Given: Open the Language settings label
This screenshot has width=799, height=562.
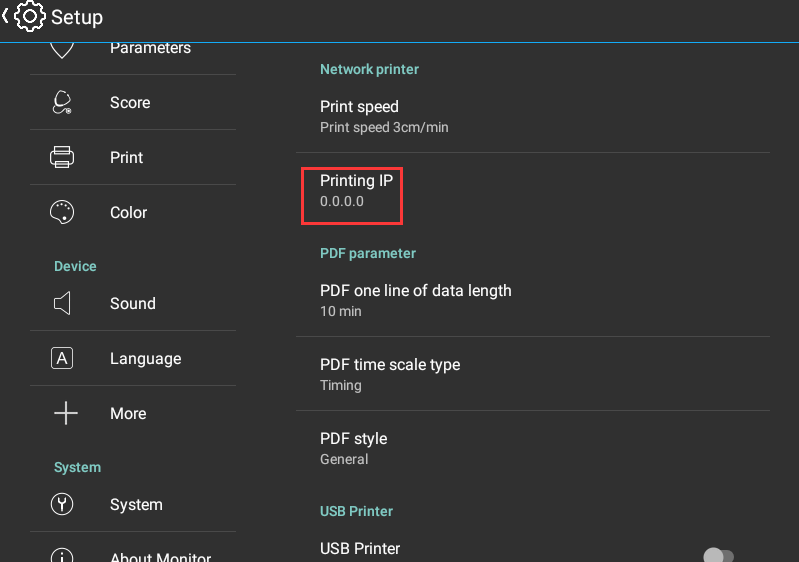Looking at the screenshot, I should [146, 359].
